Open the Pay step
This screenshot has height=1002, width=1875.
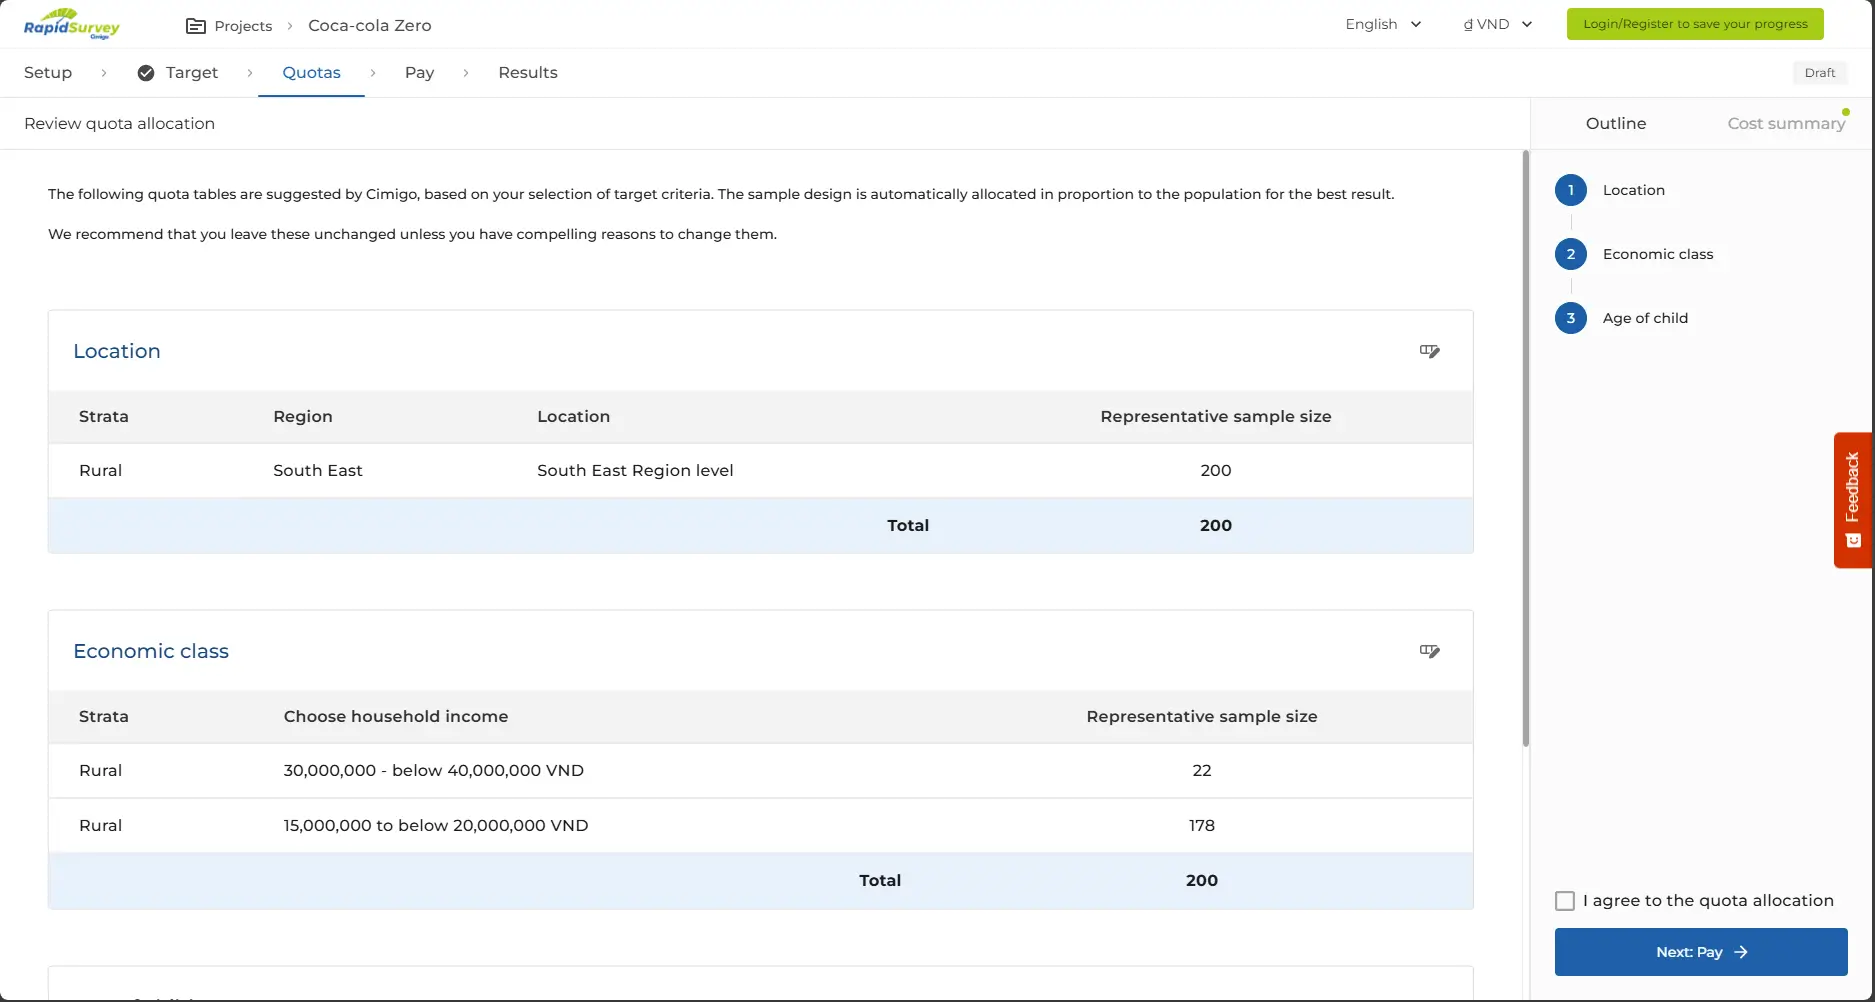419,73
